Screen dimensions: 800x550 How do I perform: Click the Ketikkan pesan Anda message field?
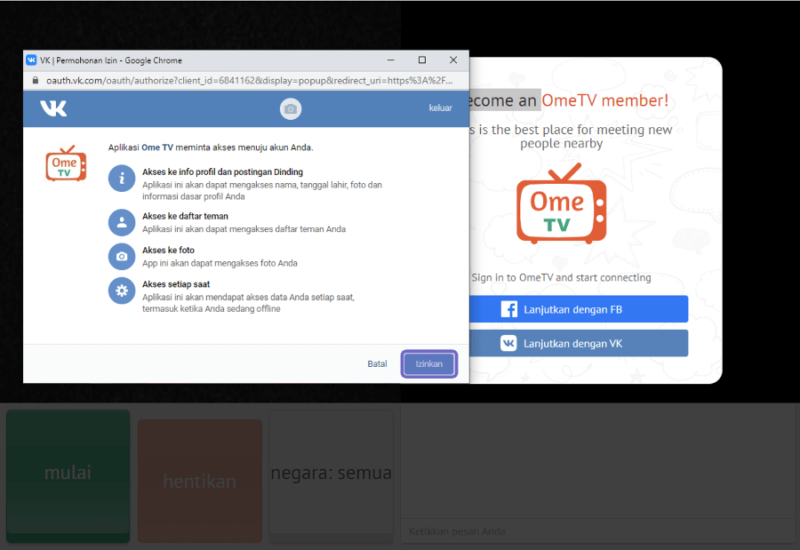click(x=598, y=531)
